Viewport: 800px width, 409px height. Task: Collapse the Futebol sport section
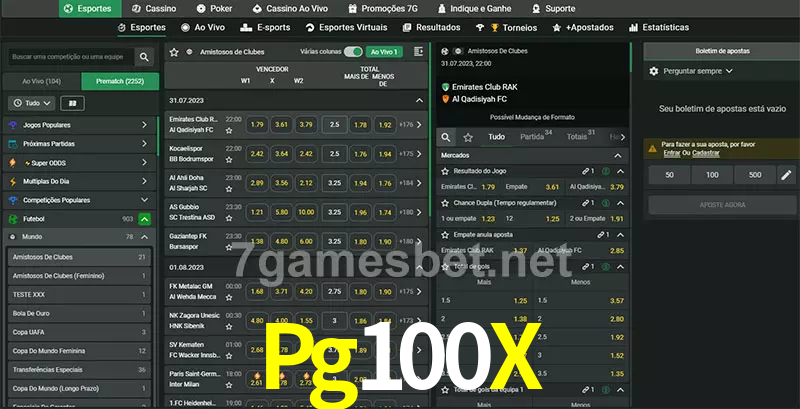145,218
